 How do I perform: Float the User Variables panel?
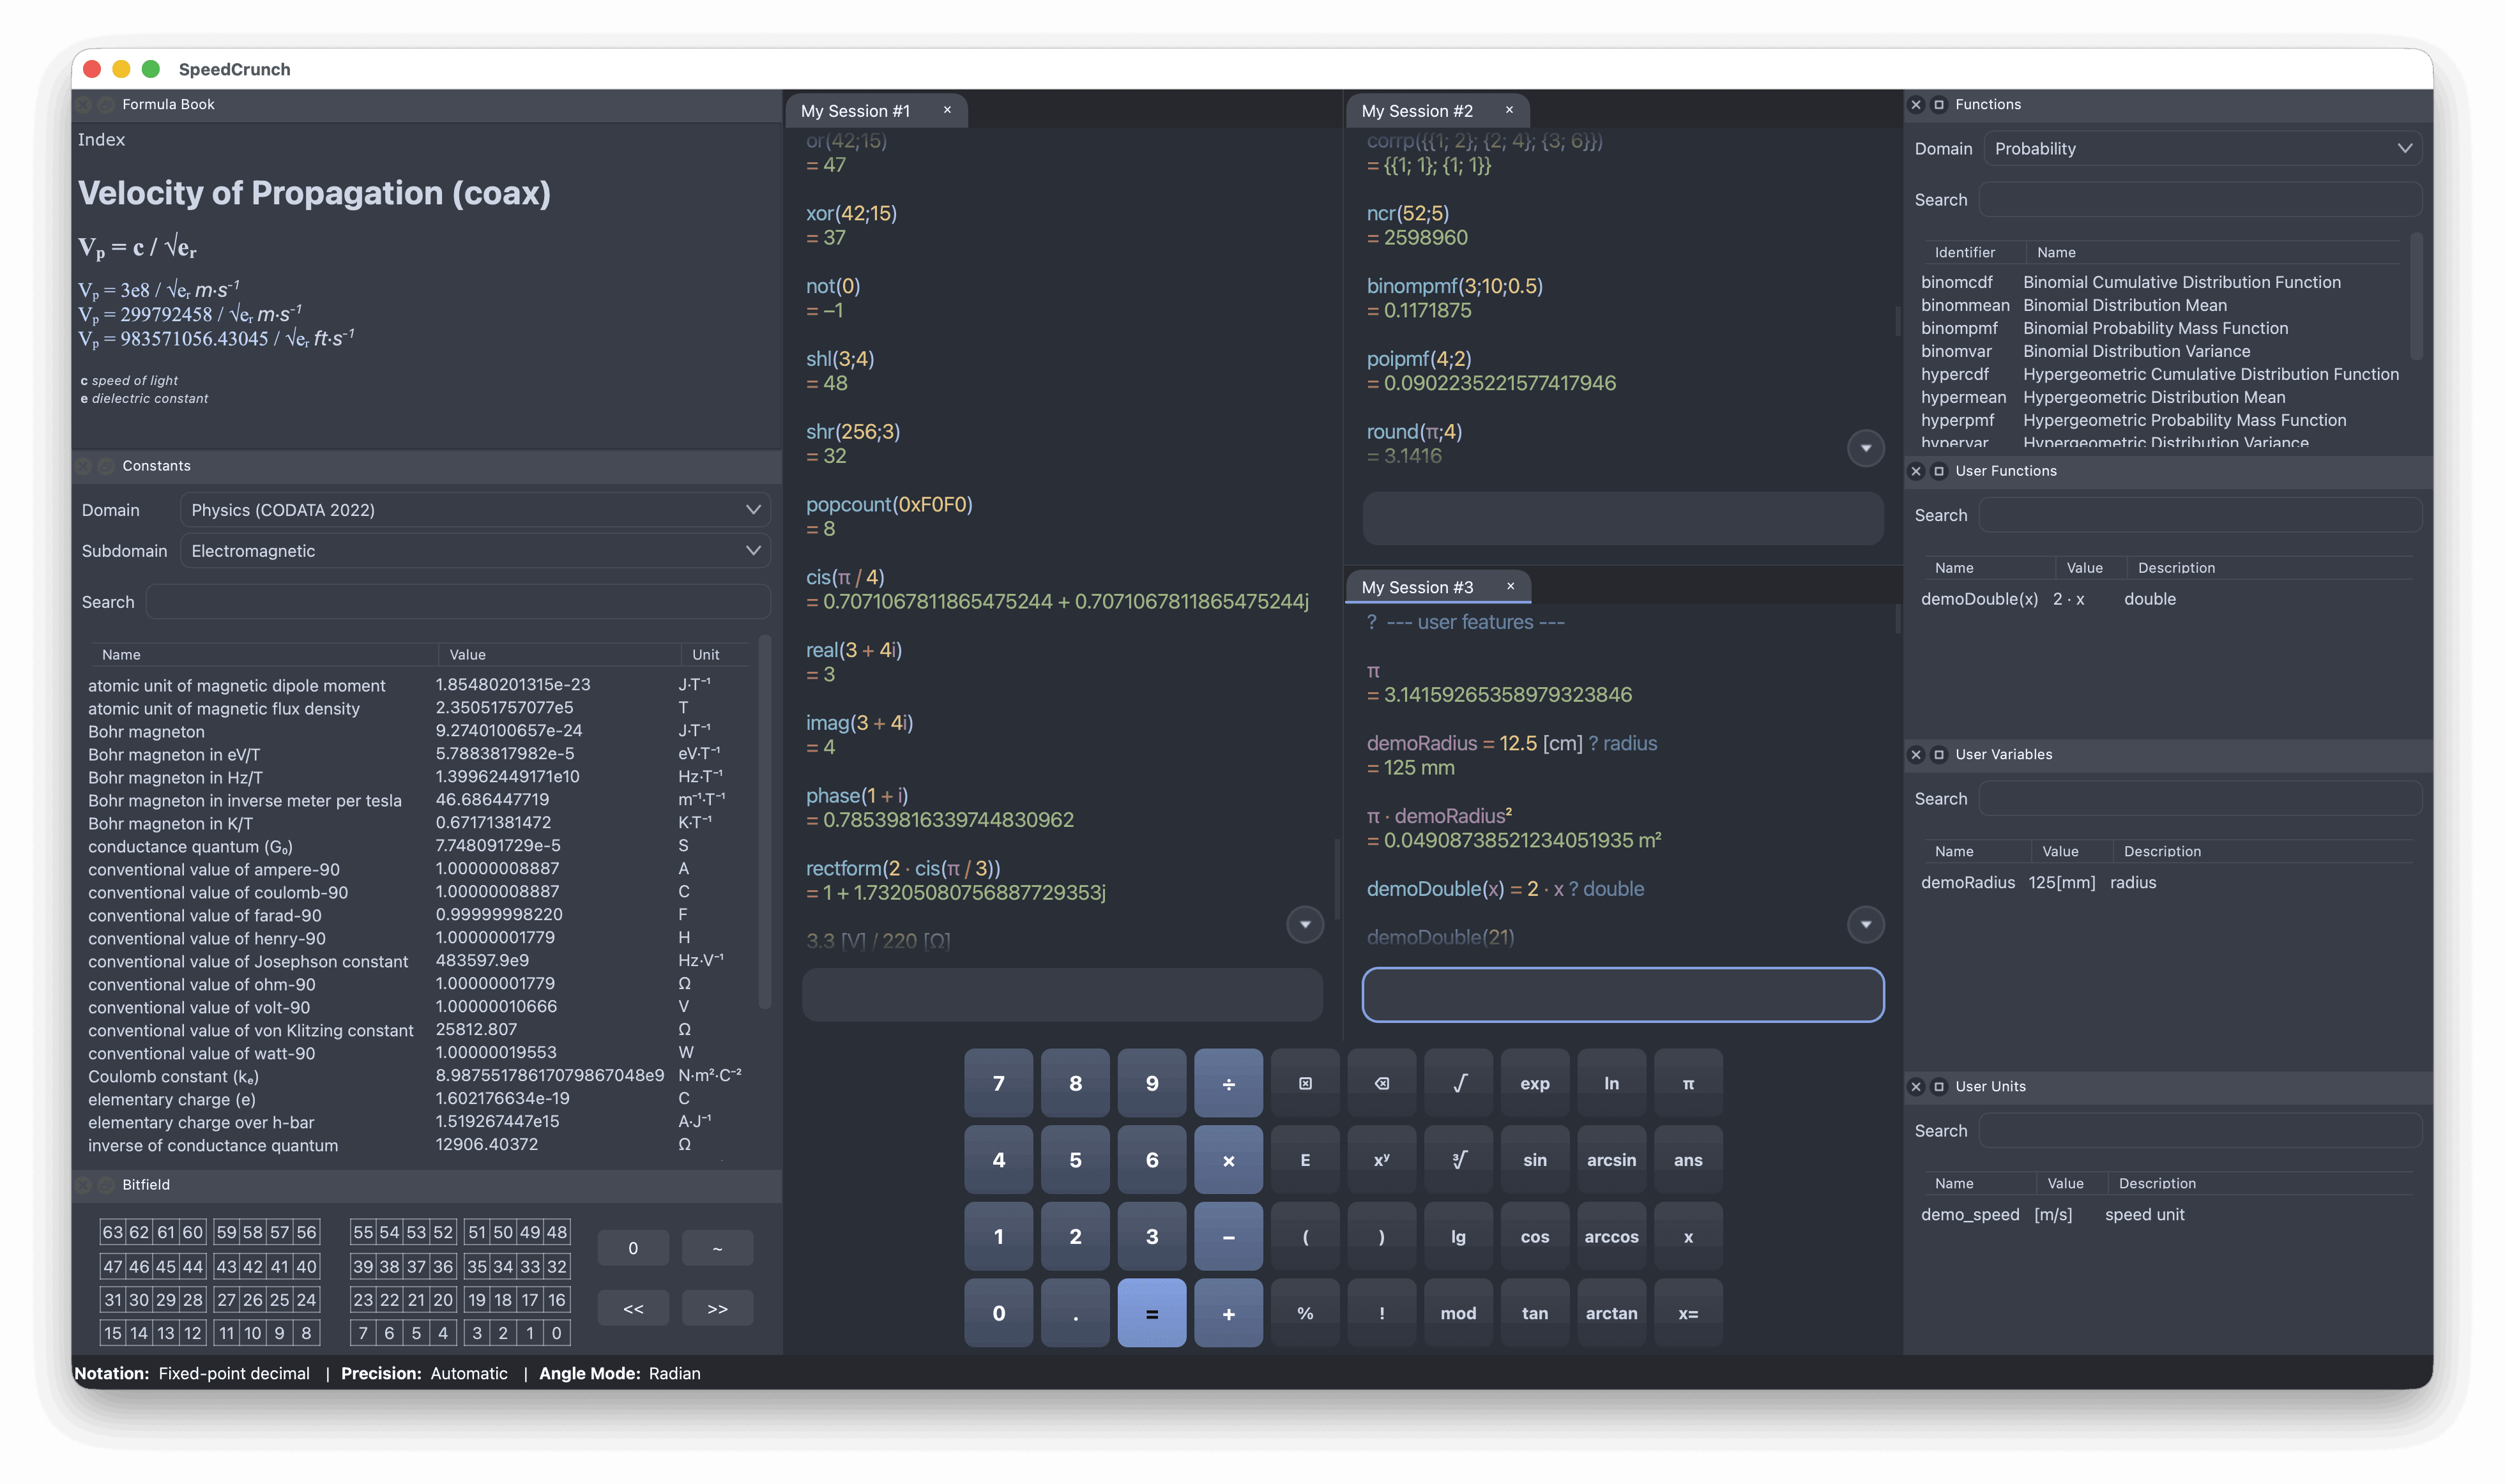[x=1939, y=754]
